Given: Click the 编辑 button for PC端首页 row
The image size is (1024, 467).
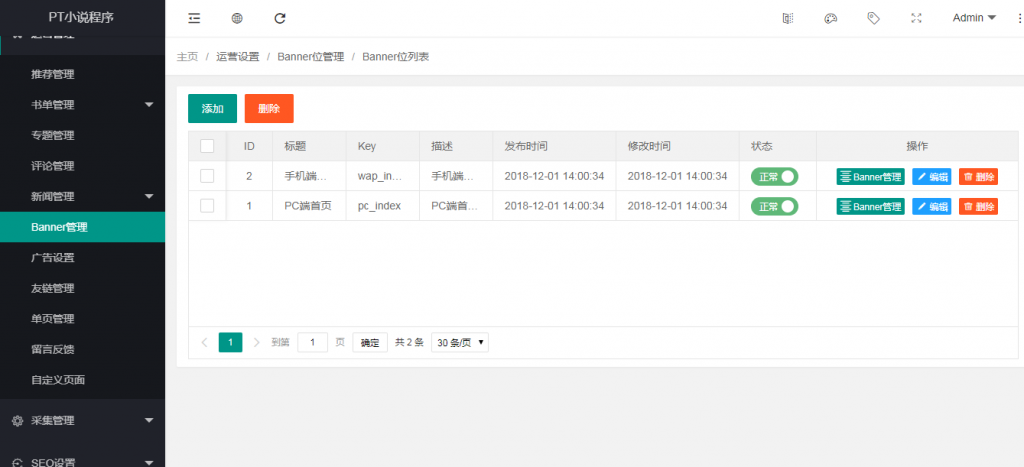Looking at the screenshot, I should (x=931, y=207).
